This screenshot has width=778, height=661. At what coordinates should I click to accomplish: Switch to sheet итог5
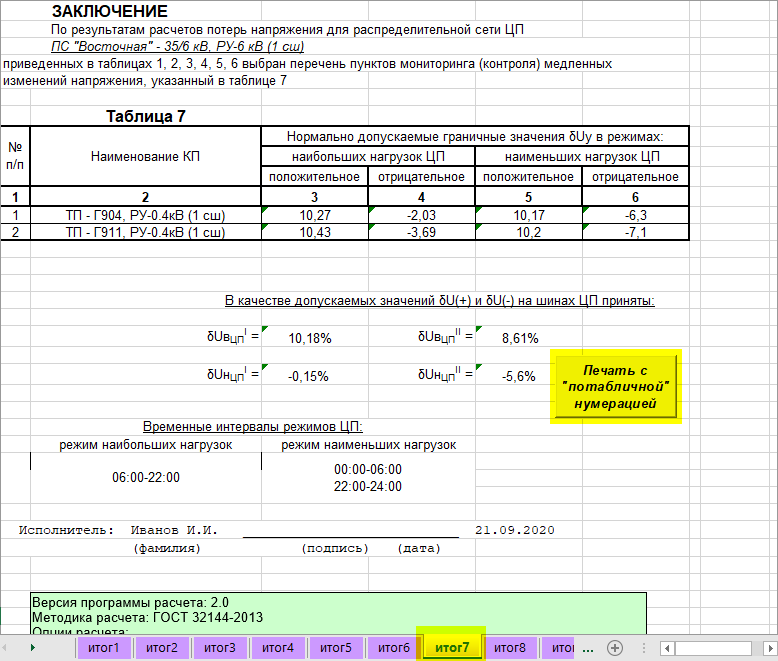[336, 648]
